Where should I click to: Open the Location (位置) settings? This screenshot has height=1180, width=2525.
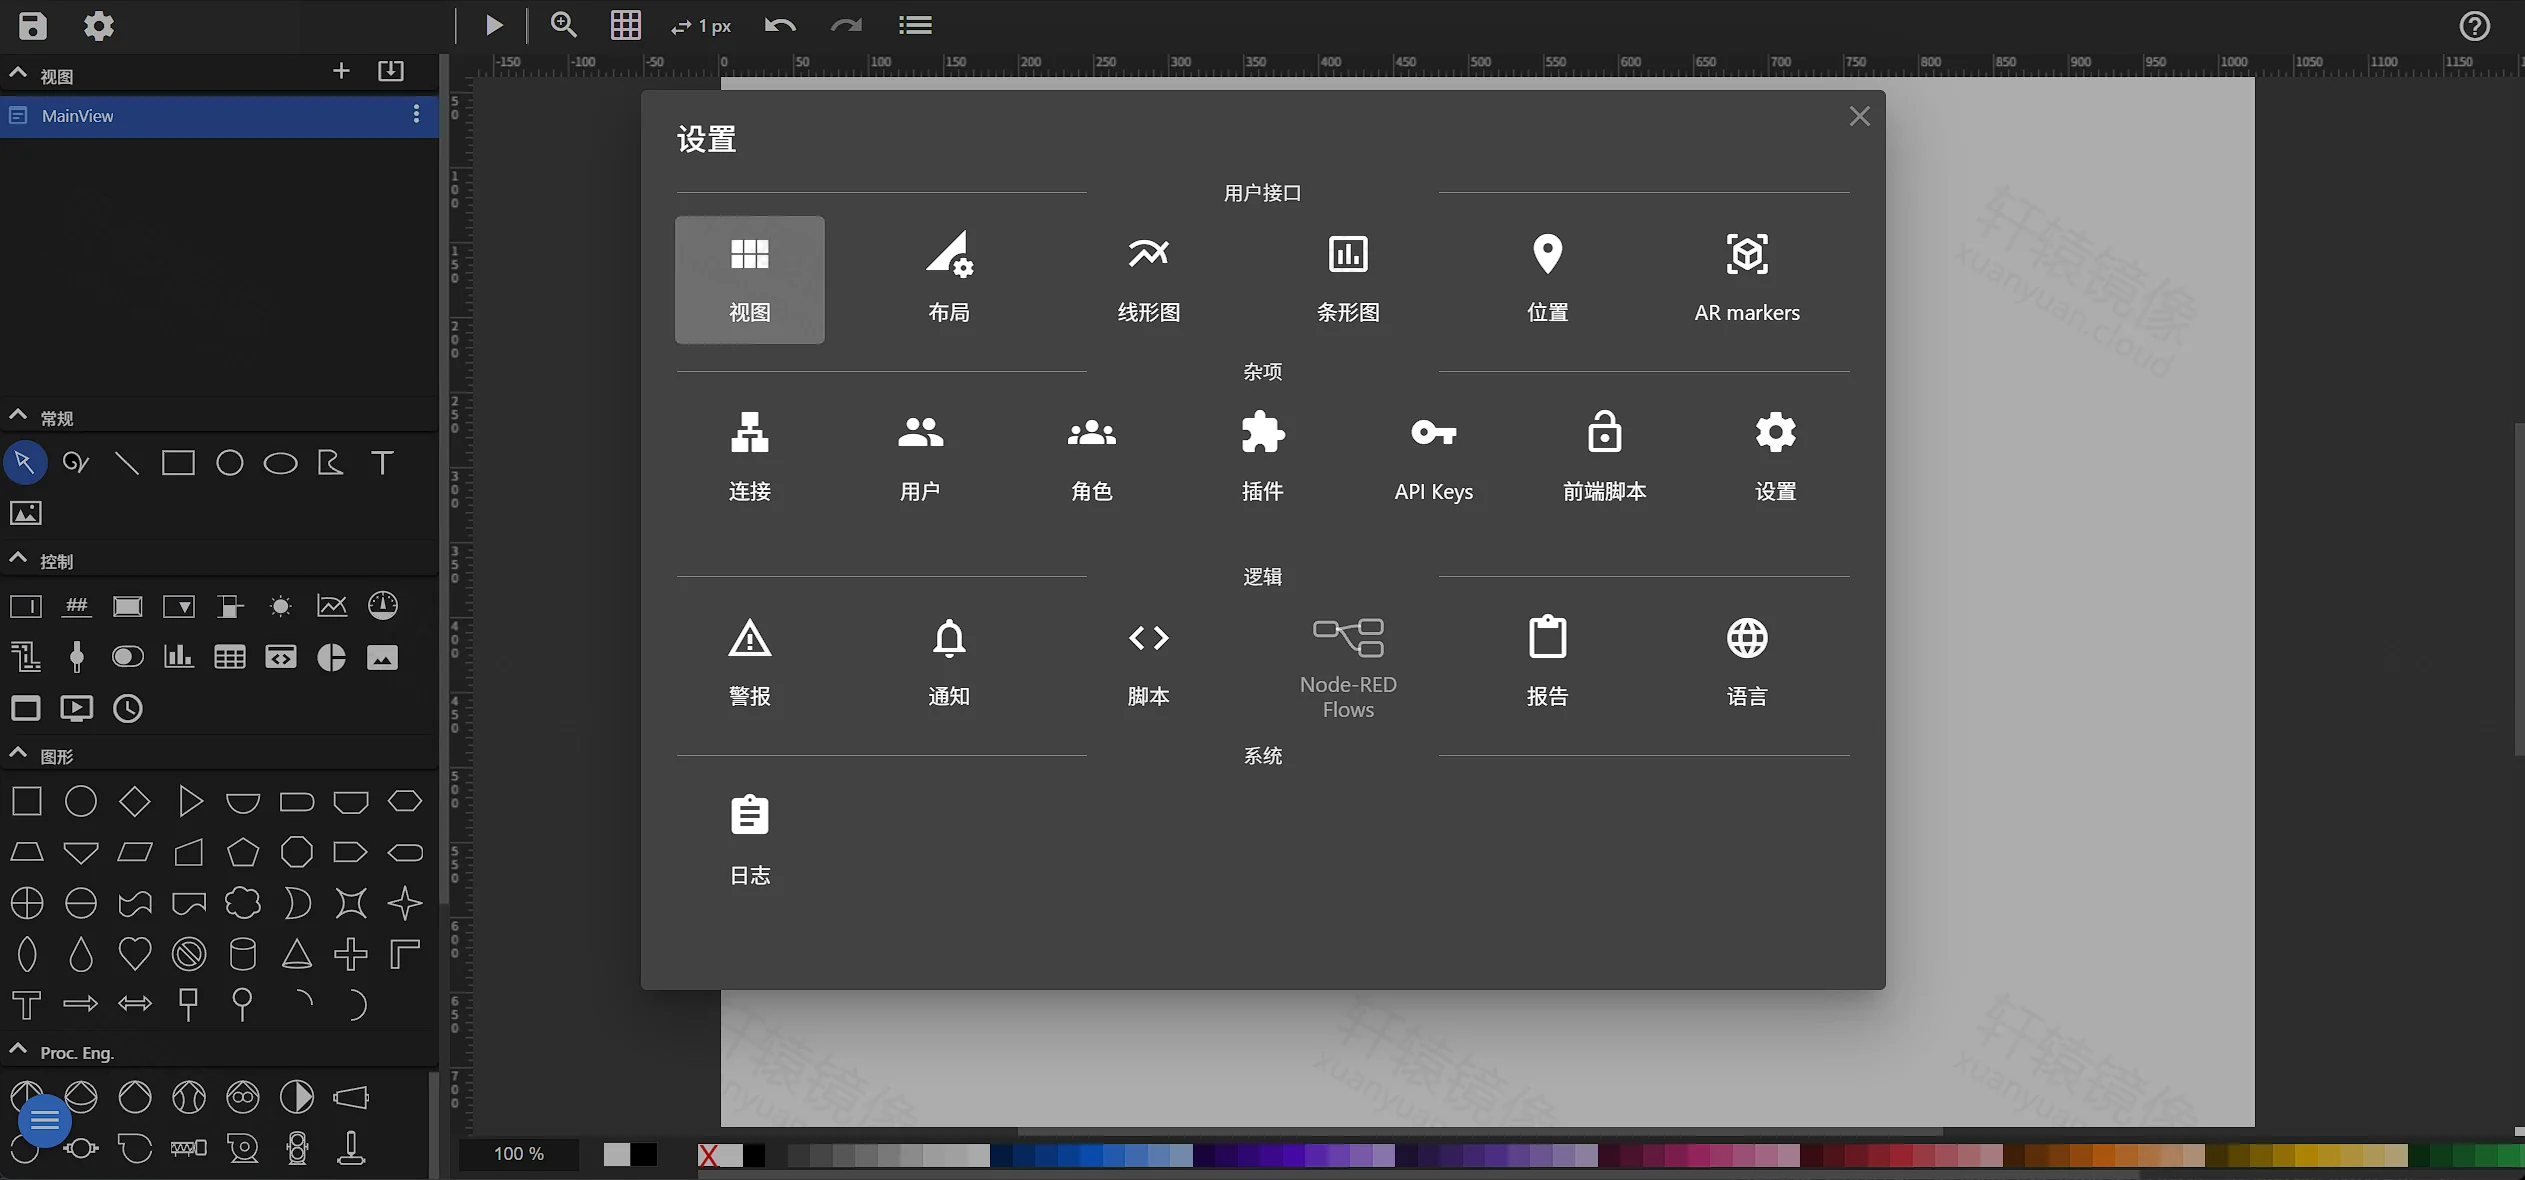[1547, 280]
